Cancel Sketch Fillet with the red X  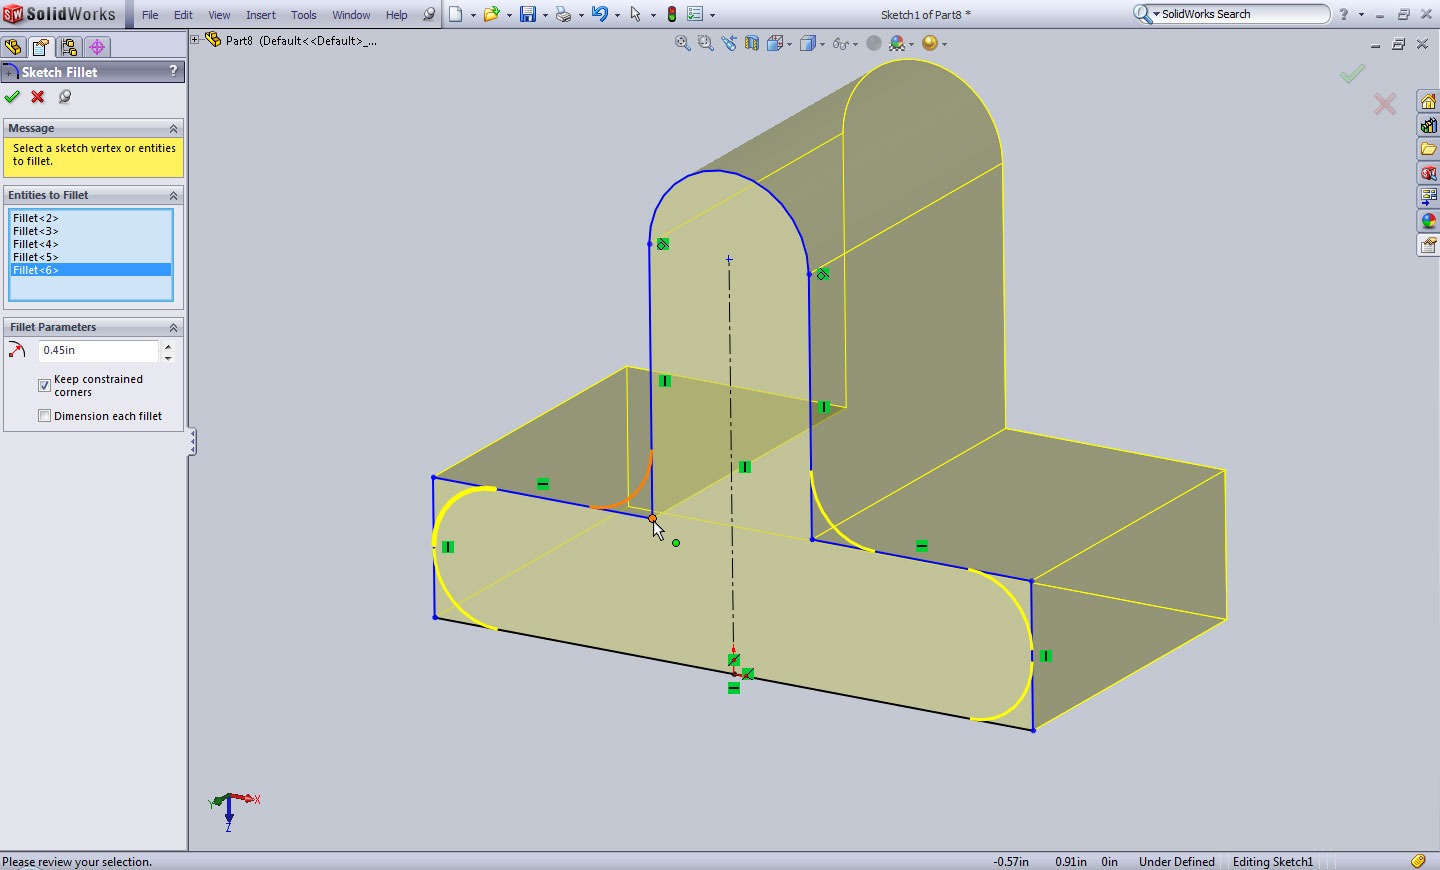pos(38,97)
